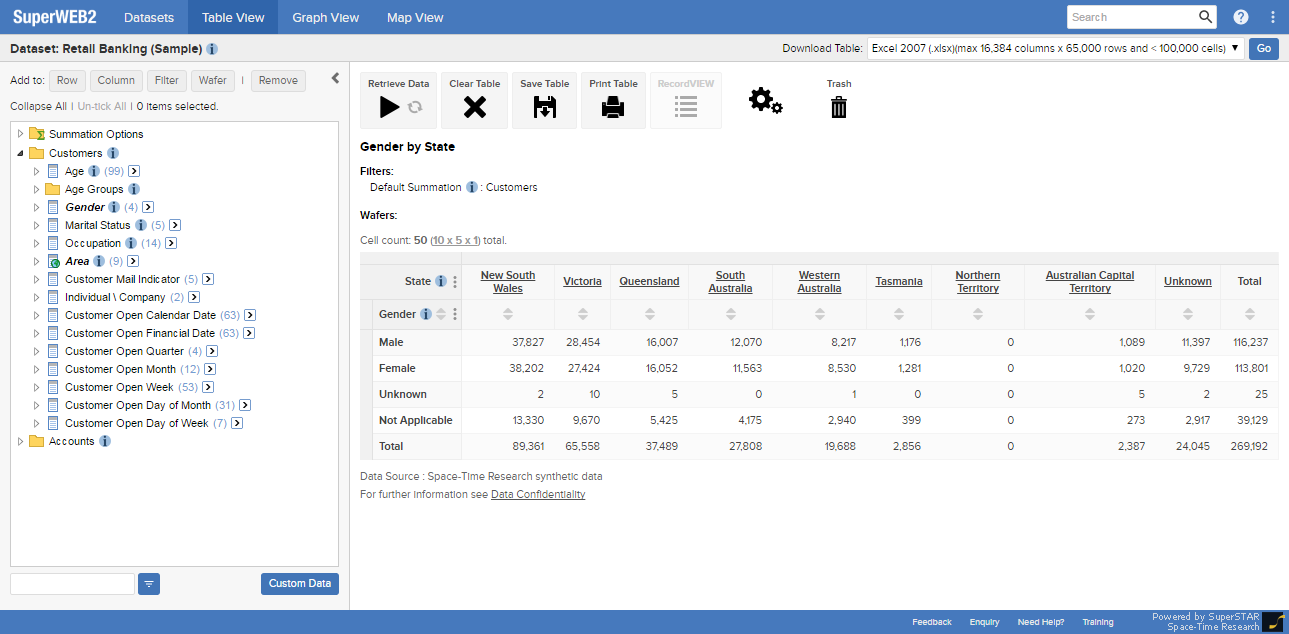
Task: Sort by the New South Wales column arrows
Action: [508, 314]
